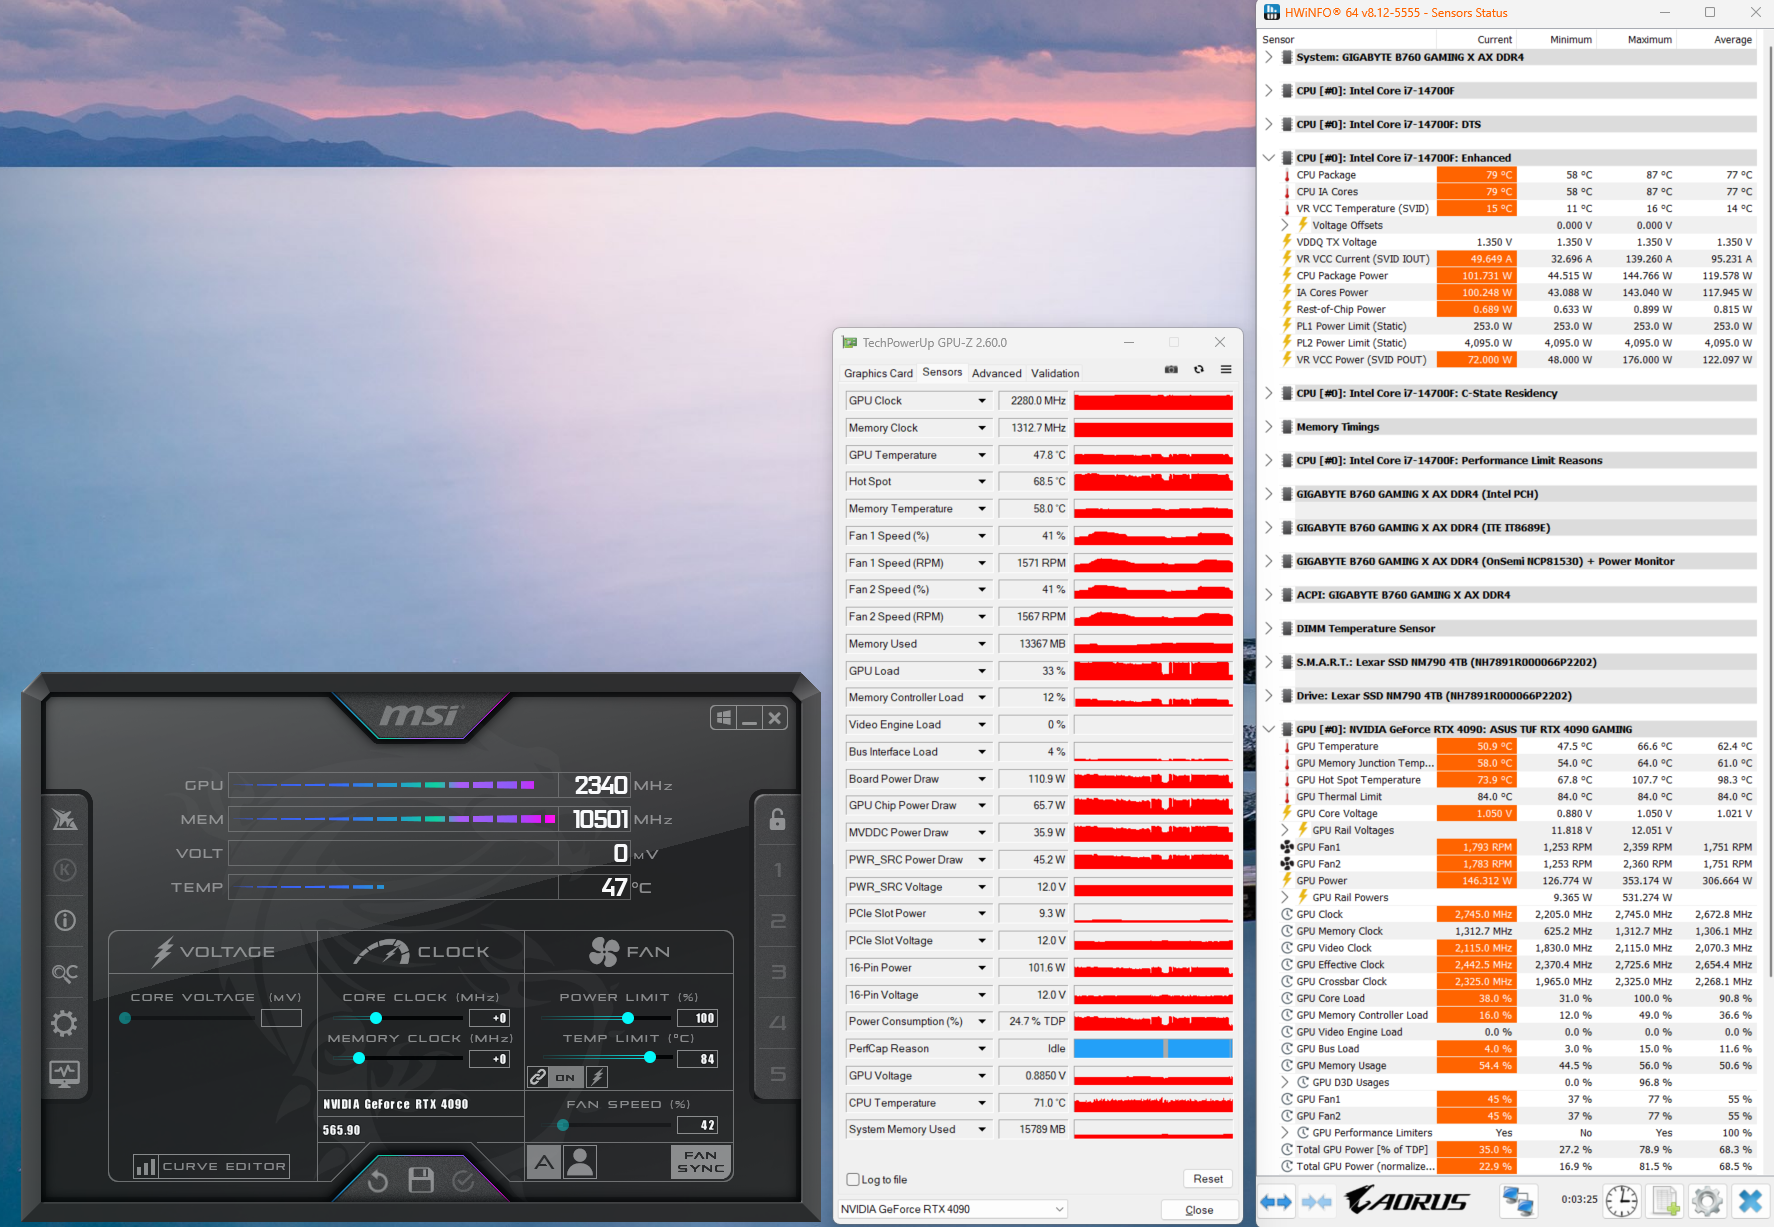Toggle the profile lock icon in Afterburner

click(777, 819)
